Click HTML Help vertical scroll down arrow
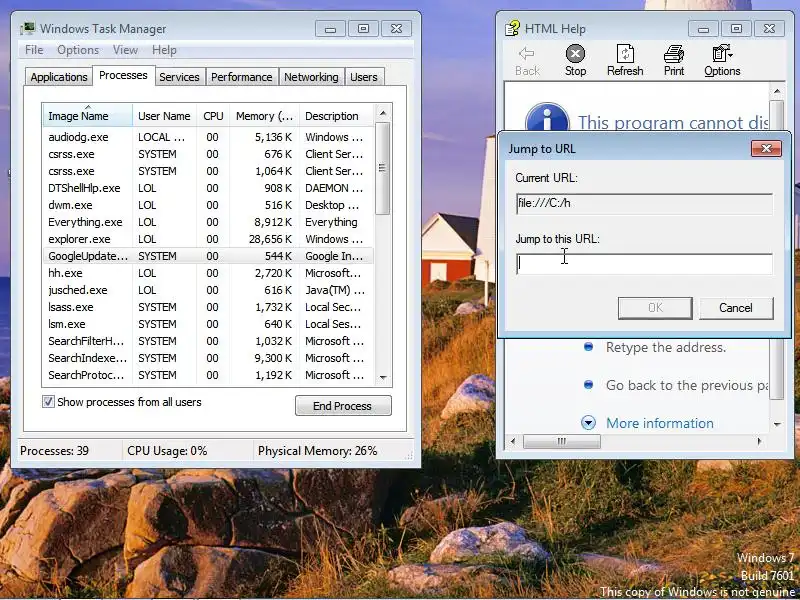The image size is (800, 600). click(777, 424)
